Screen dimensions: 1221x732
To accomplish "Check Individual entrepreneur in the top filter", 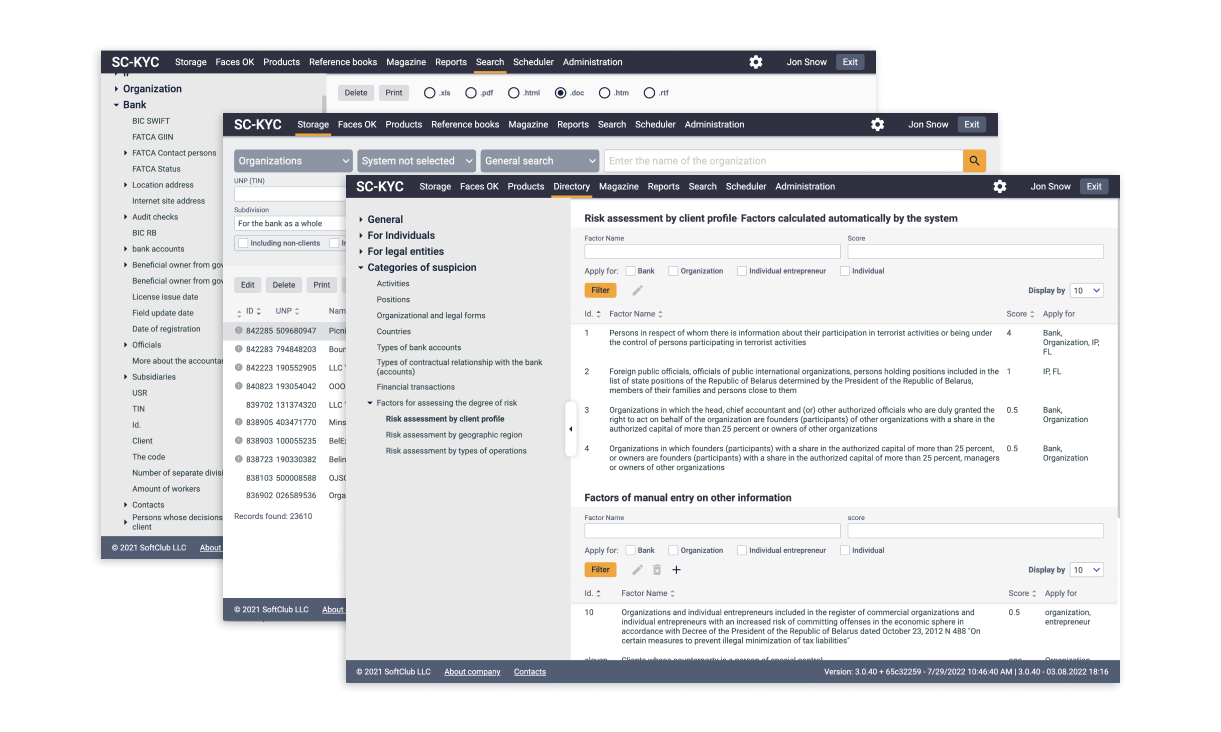I will click(x=742, y=271).
